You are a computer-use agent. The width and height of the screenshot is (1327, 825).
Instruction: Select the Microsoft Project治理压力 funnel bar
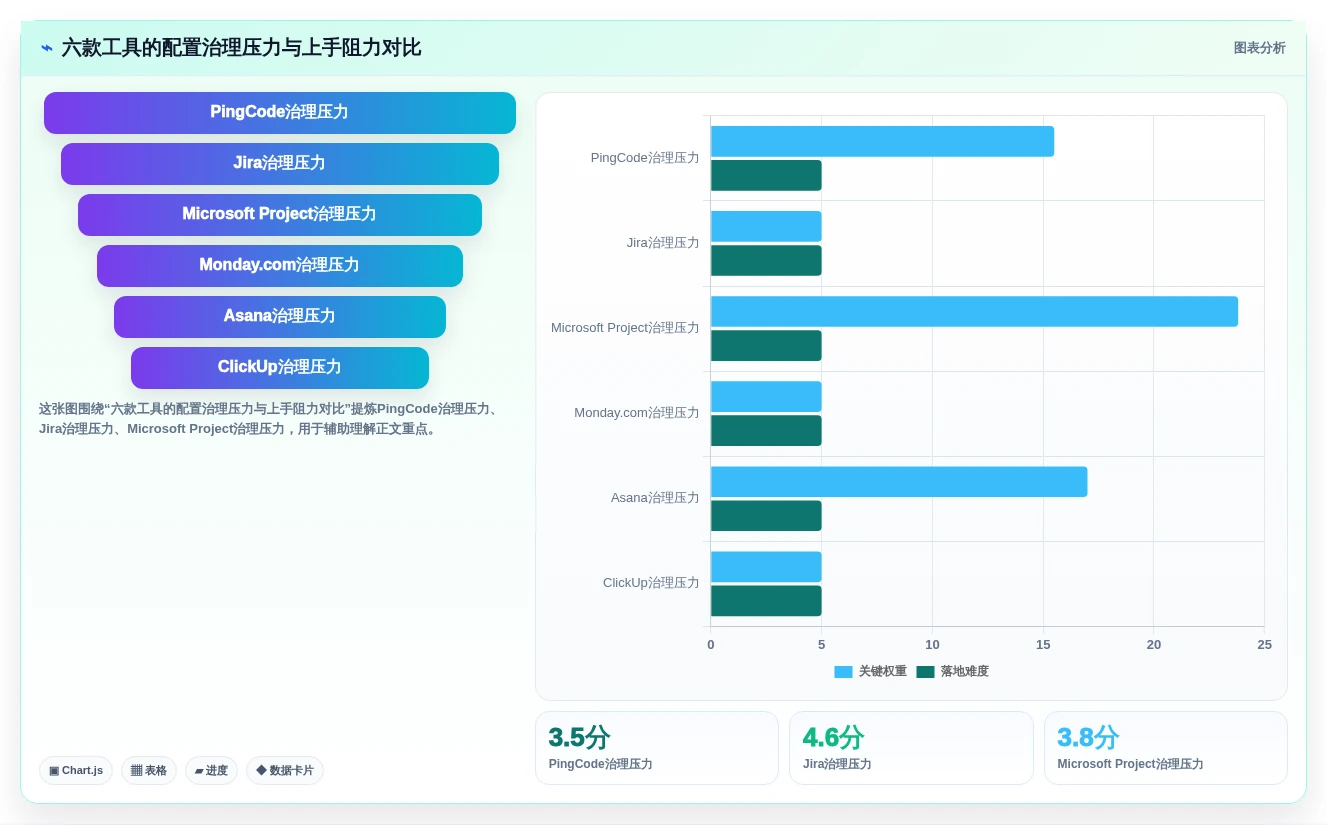[280, 215]
